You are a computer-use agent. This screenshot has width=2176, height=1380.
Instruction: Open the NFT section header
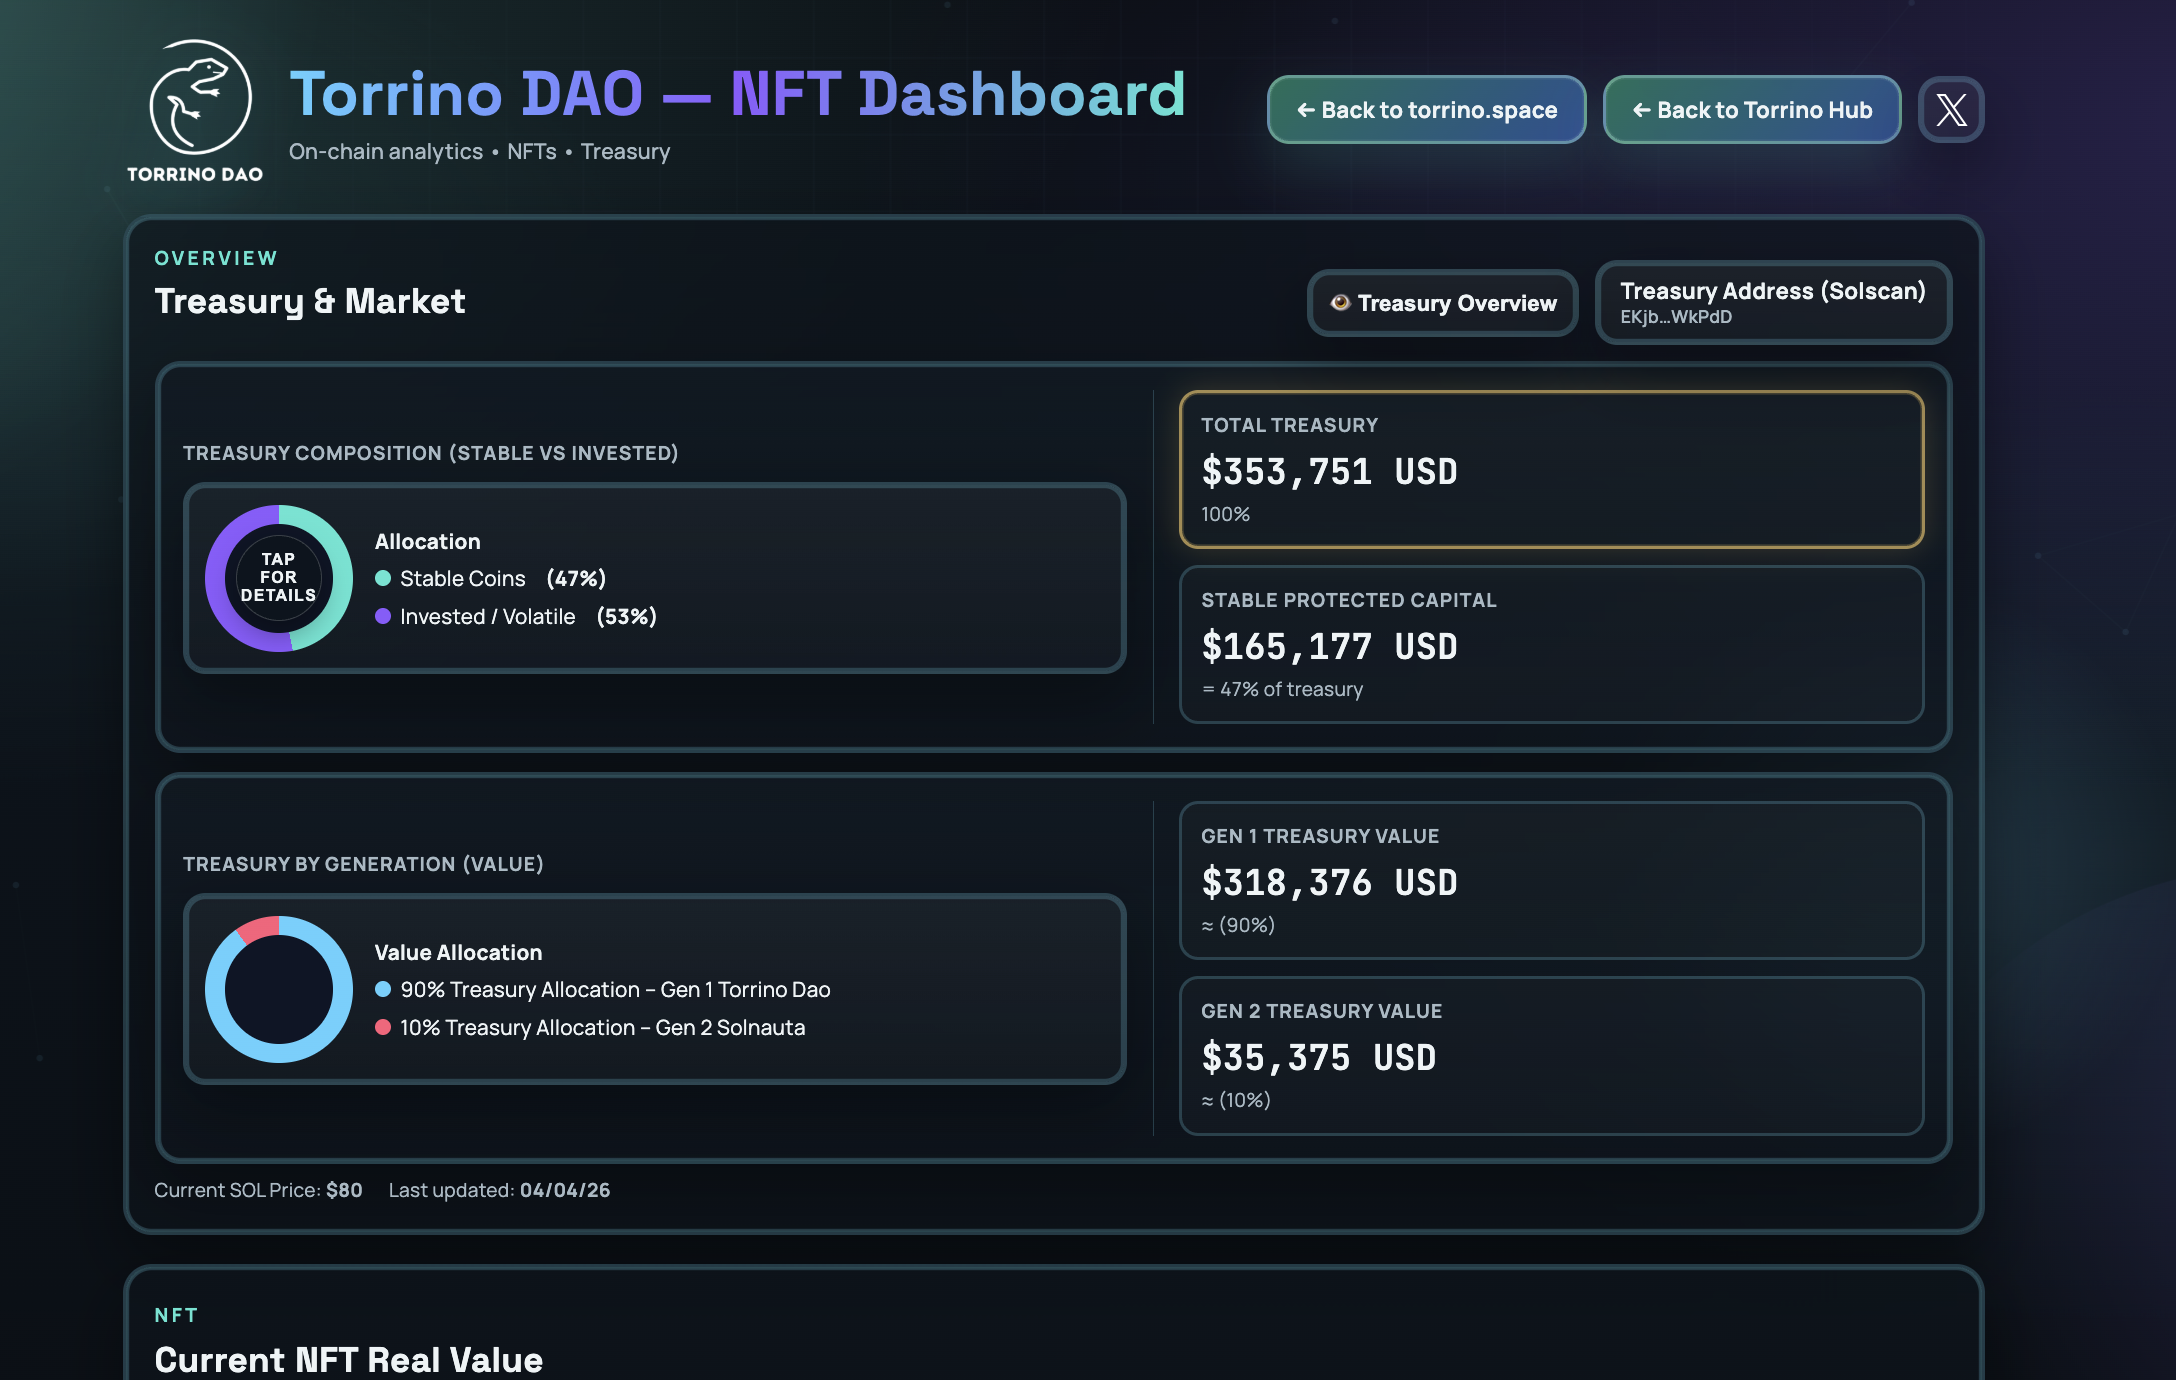pos(175,1315)
